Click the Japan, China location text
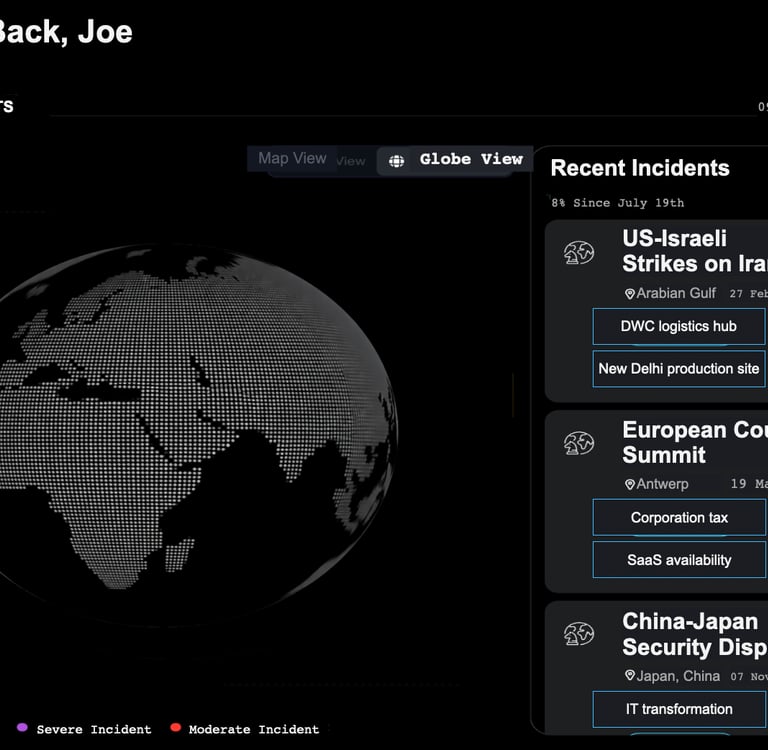 click(678, 676)
